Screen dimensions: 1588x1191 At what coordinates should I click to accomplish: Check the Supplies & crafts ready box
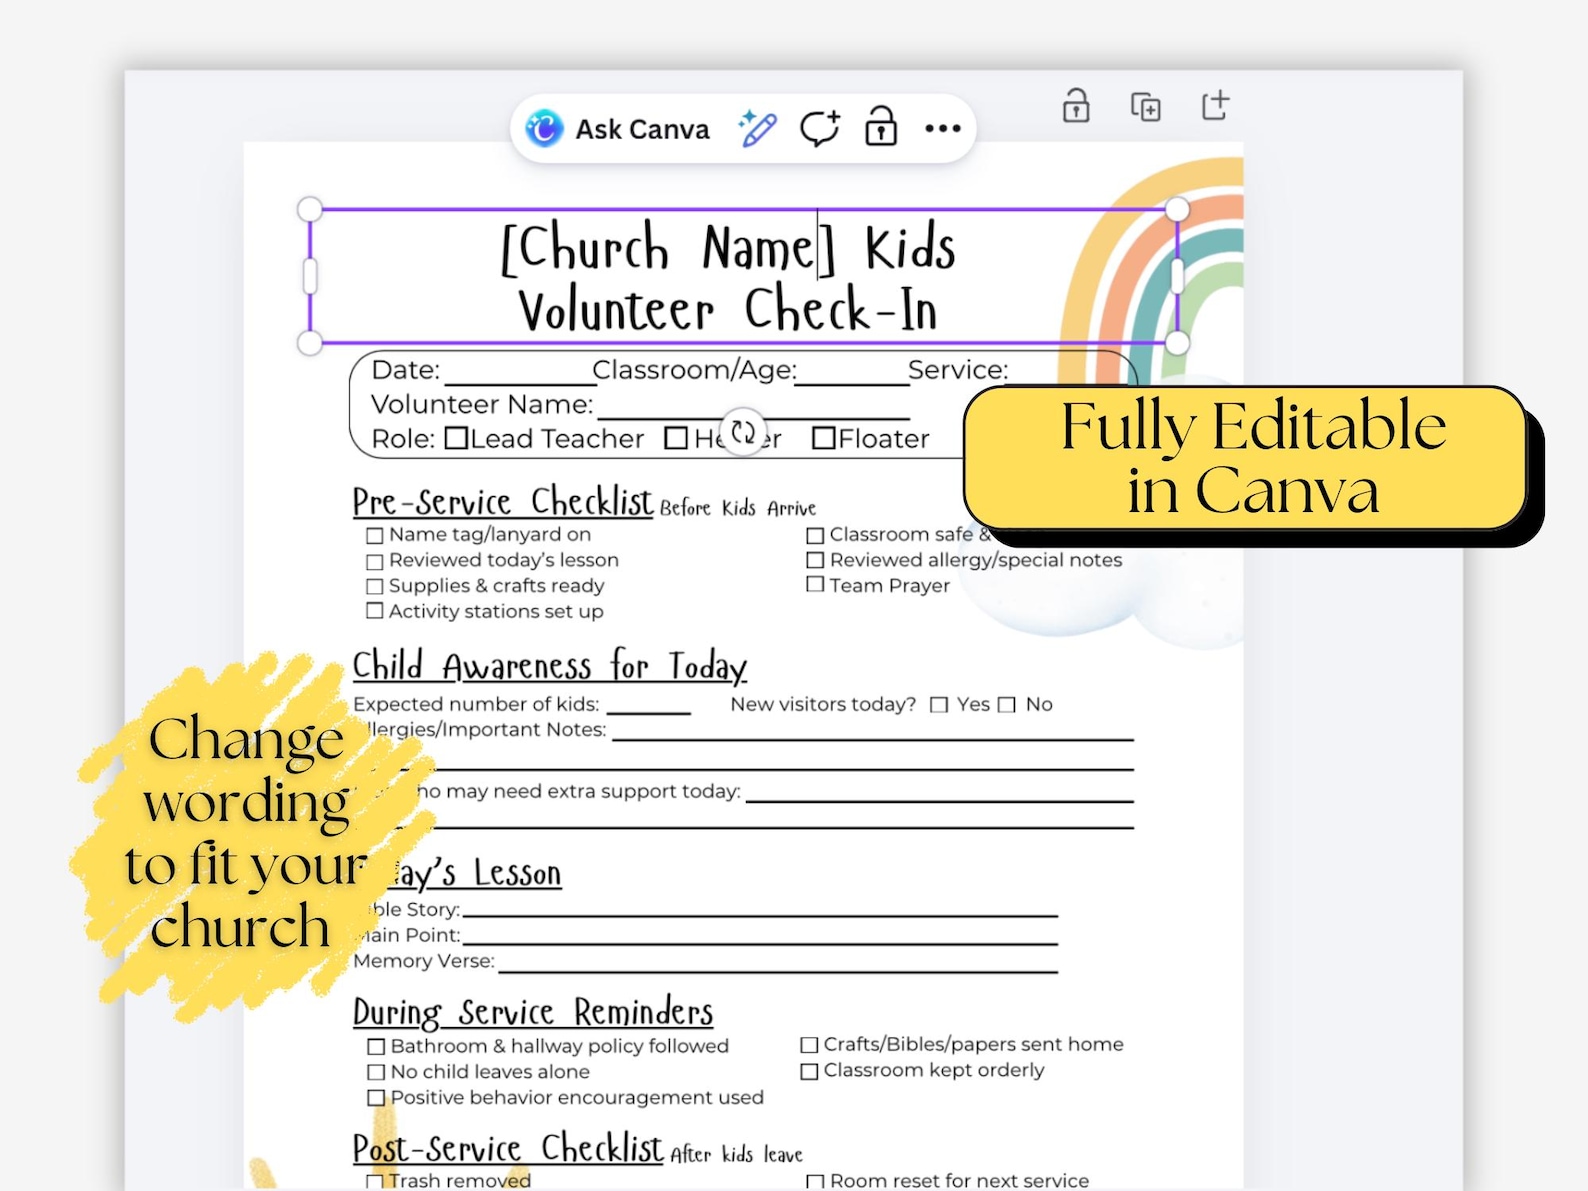[x=375, y=587]
